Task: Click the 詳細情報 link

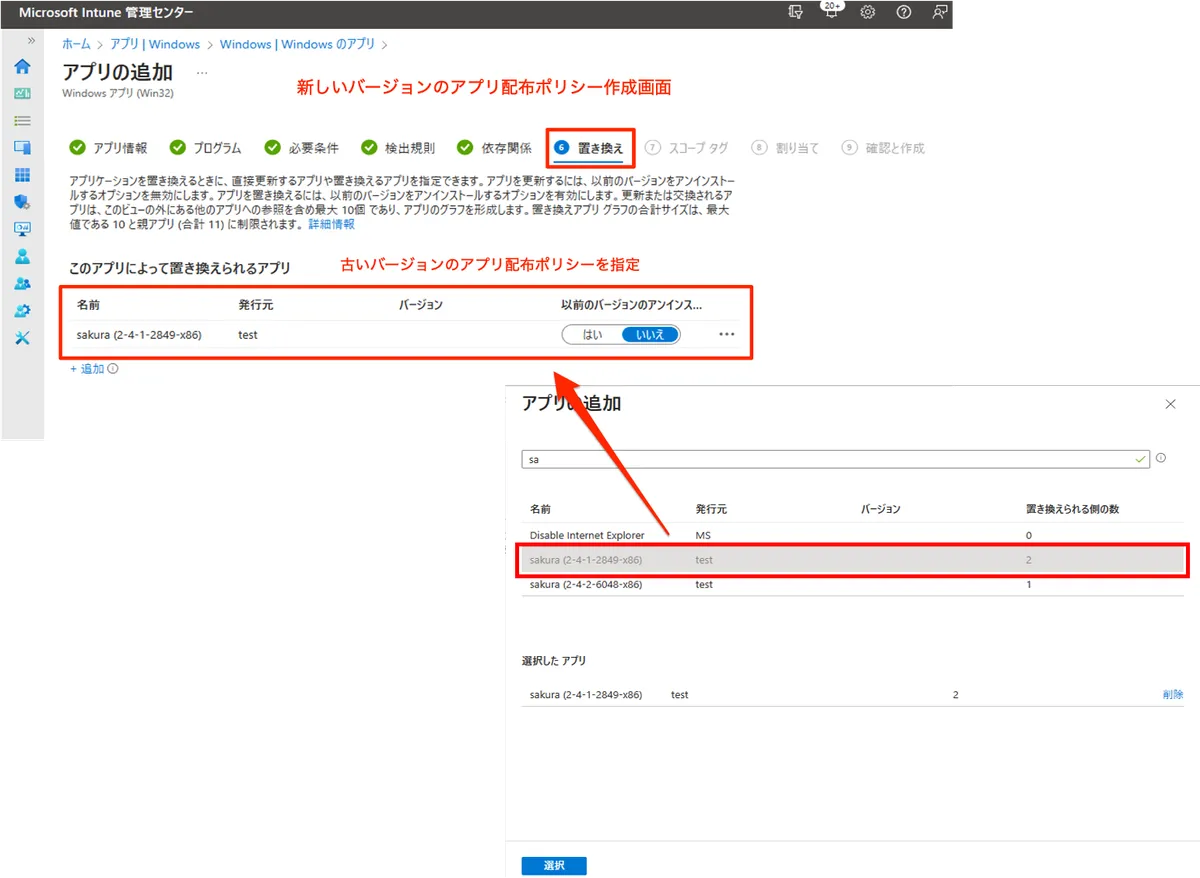Action: pos(331,225)
